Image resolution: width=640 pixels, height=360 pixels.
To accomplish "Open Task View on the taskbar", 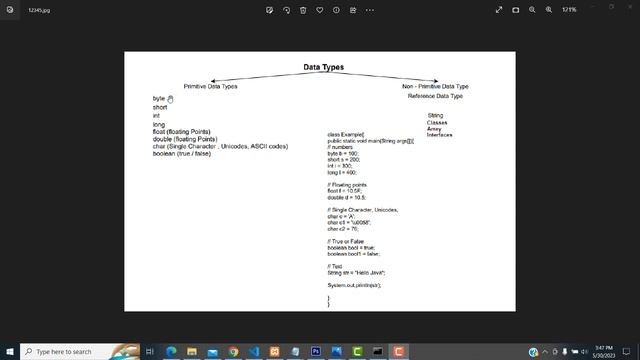I will pos(150,351).
